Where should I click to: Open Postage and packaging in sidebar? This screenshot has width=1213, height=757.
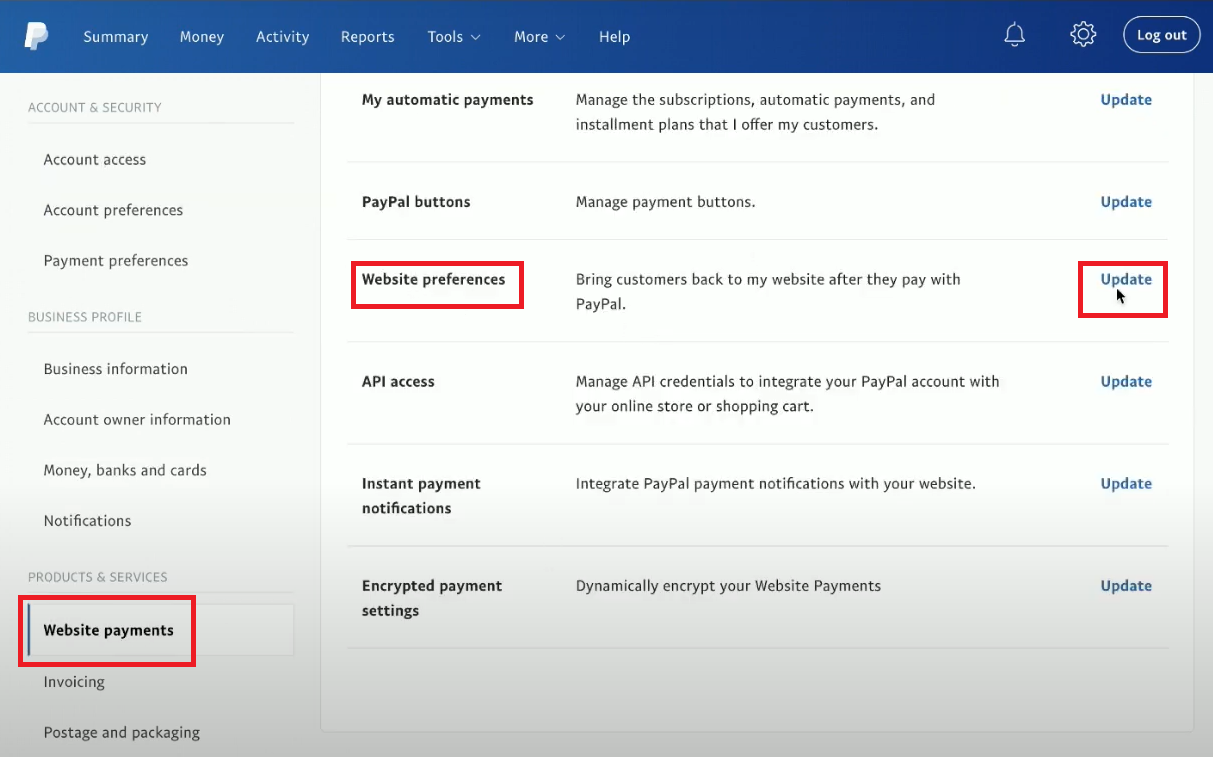pyautogui.click(x=122, y=733)
